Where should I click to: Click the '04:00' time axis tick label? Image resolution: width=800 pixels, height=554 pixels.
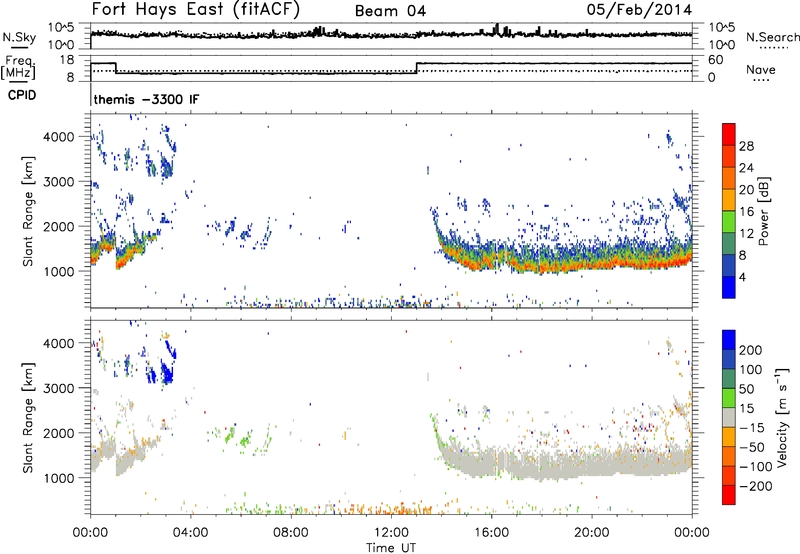pyautogui.click(x=190, y=533)
